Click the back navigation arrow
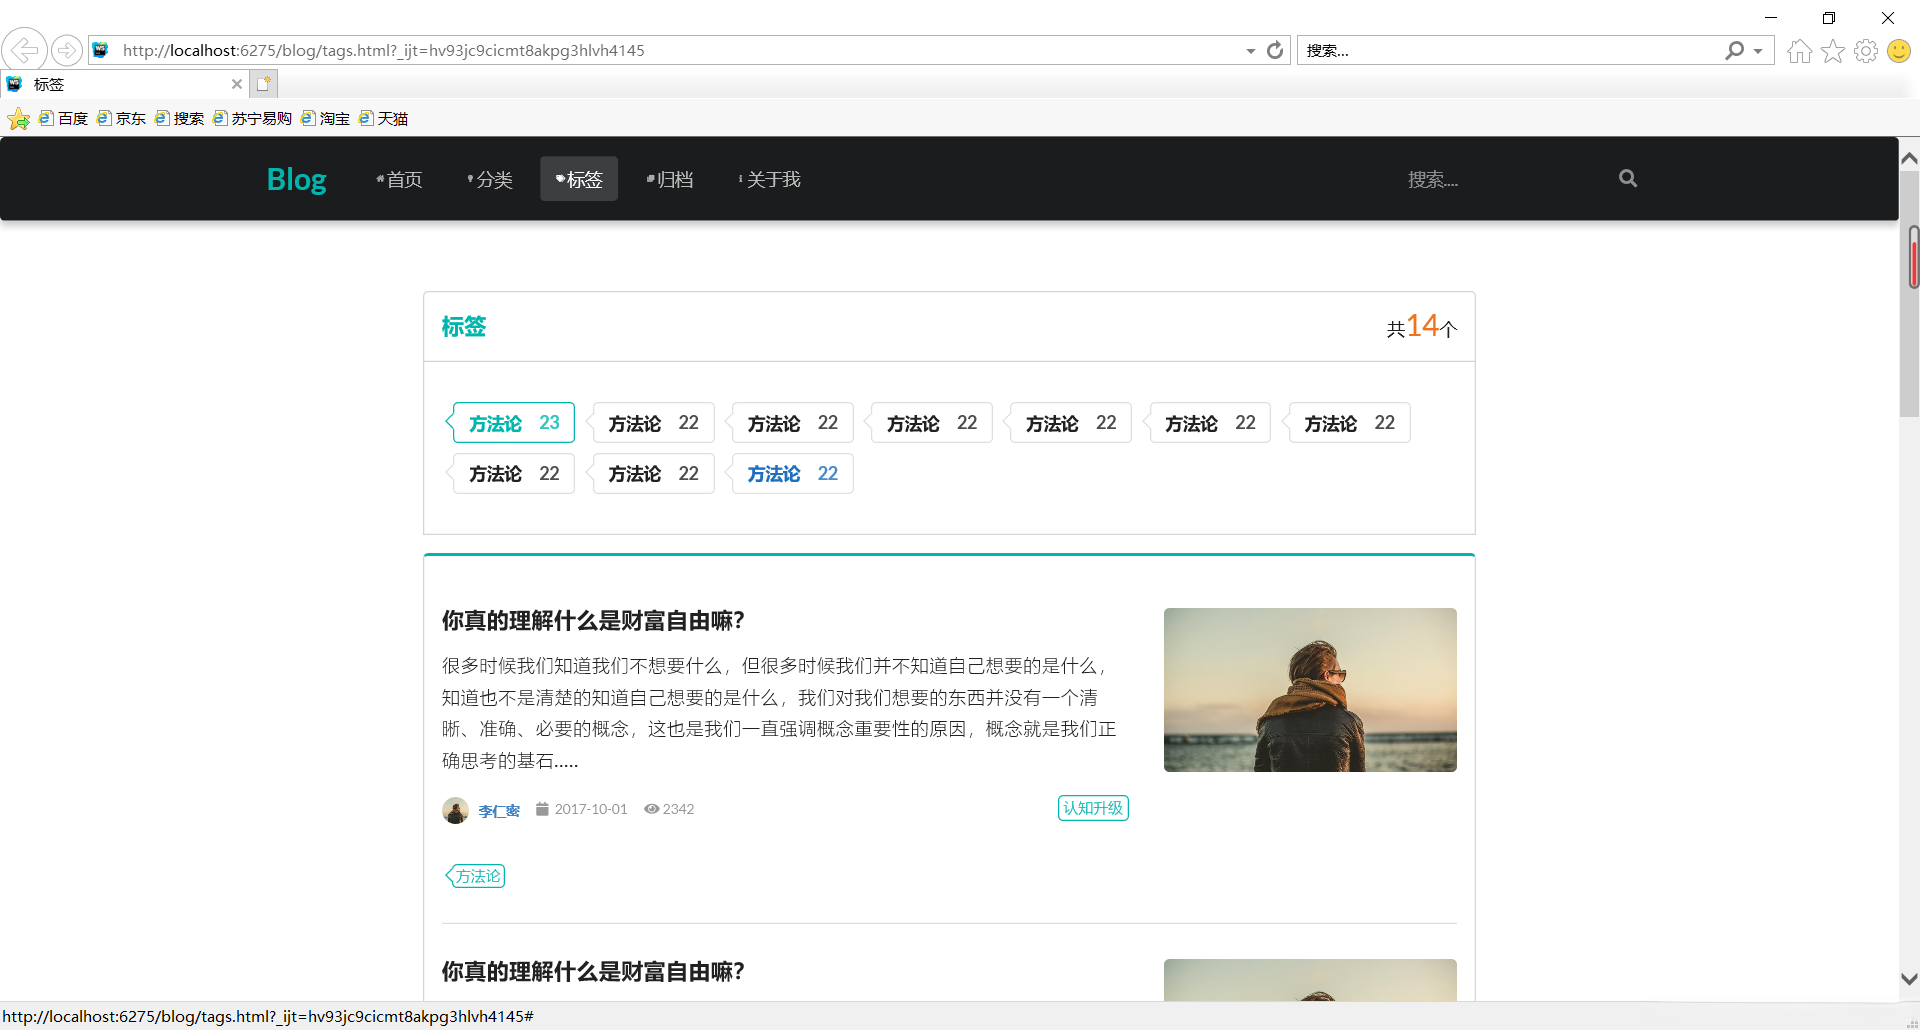1920x1030 pixels. click(x=24, y=50)
